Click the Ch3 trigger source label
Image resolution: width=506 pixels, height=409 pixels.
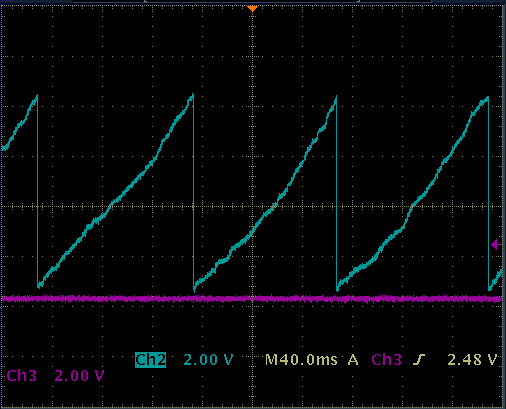point(386,360)
